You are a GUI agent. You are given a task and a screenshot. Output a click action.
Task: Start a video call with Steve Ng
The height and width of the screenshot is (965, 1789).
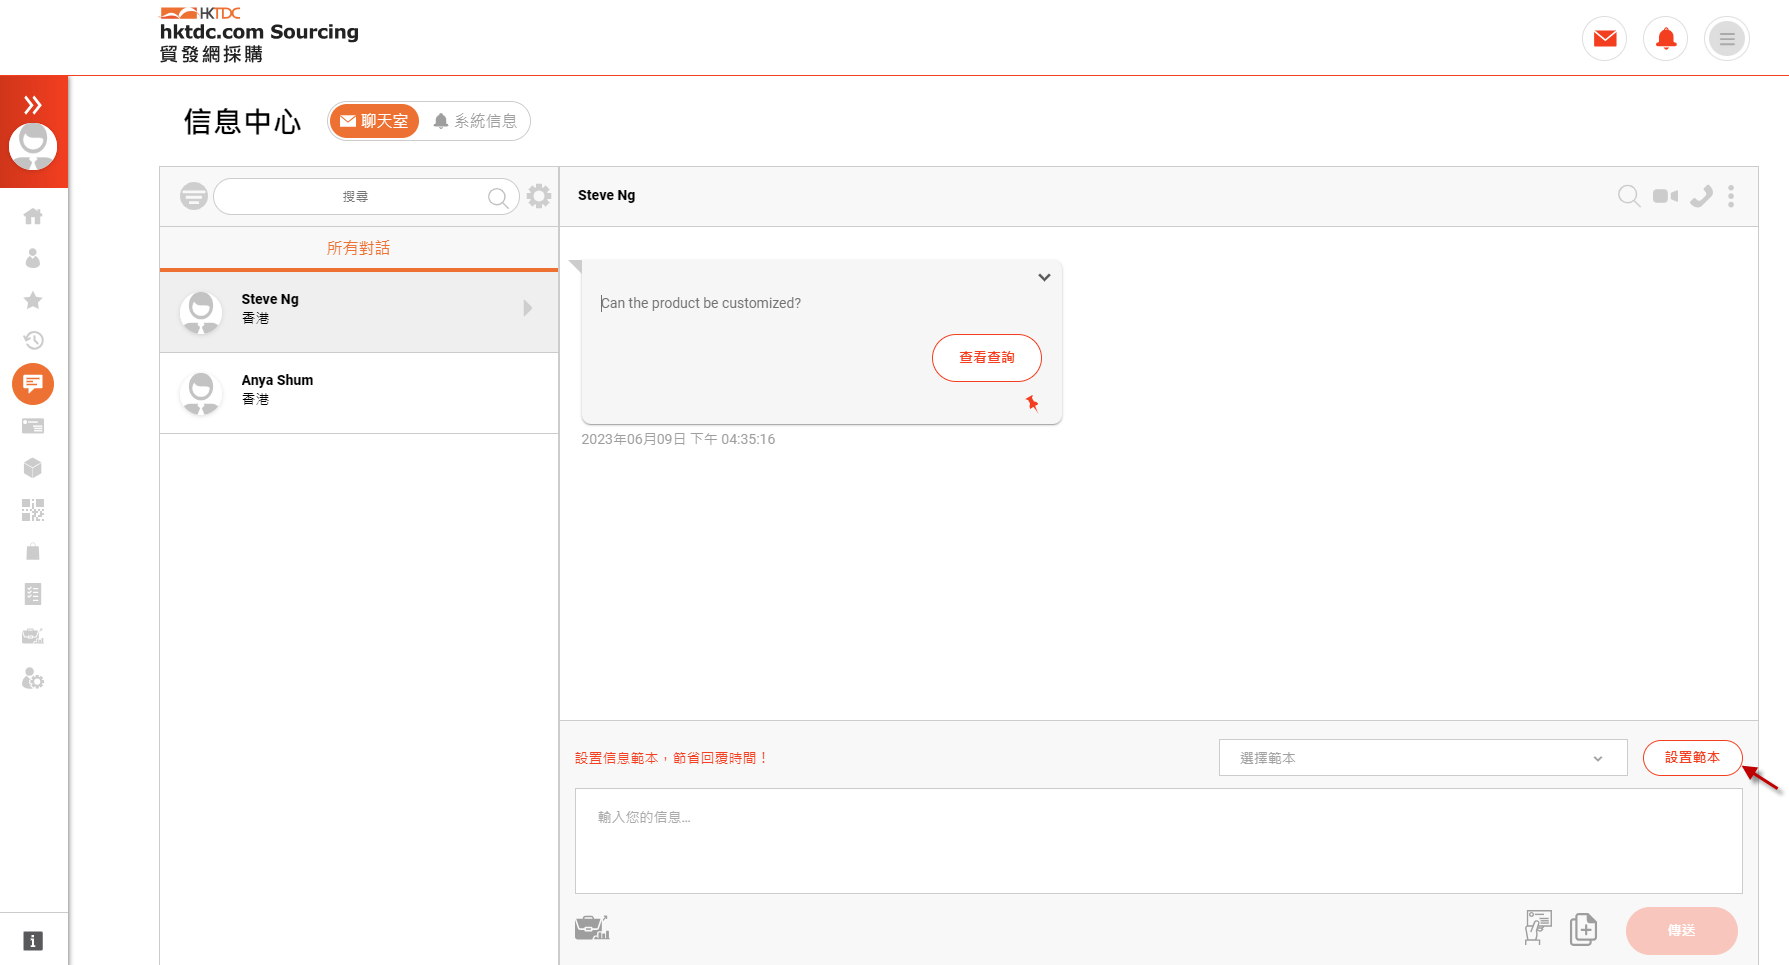(1666, 196)
